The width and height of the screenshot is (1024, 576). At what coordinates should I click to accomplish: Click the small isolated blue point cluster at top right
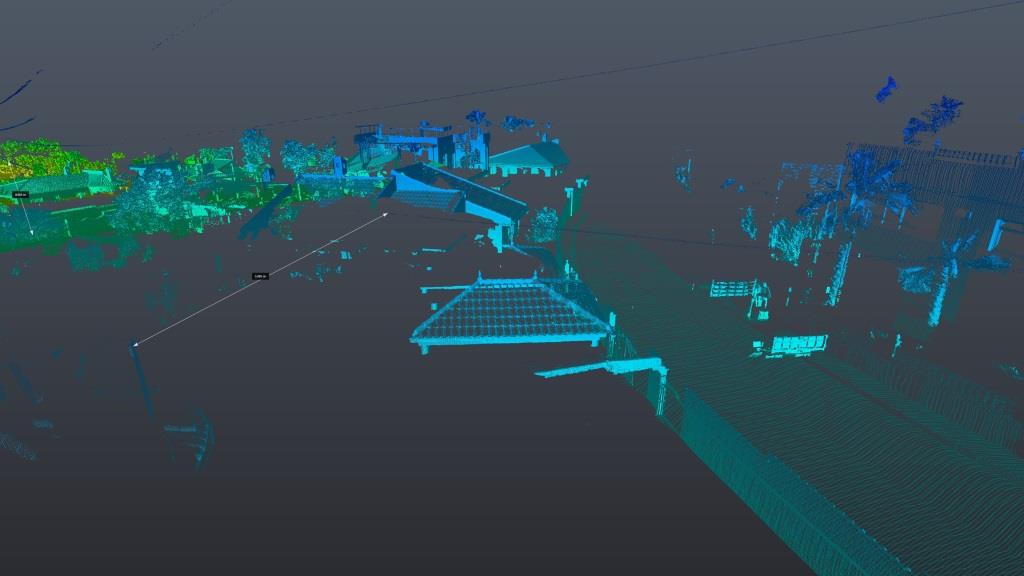click(886, 88)
